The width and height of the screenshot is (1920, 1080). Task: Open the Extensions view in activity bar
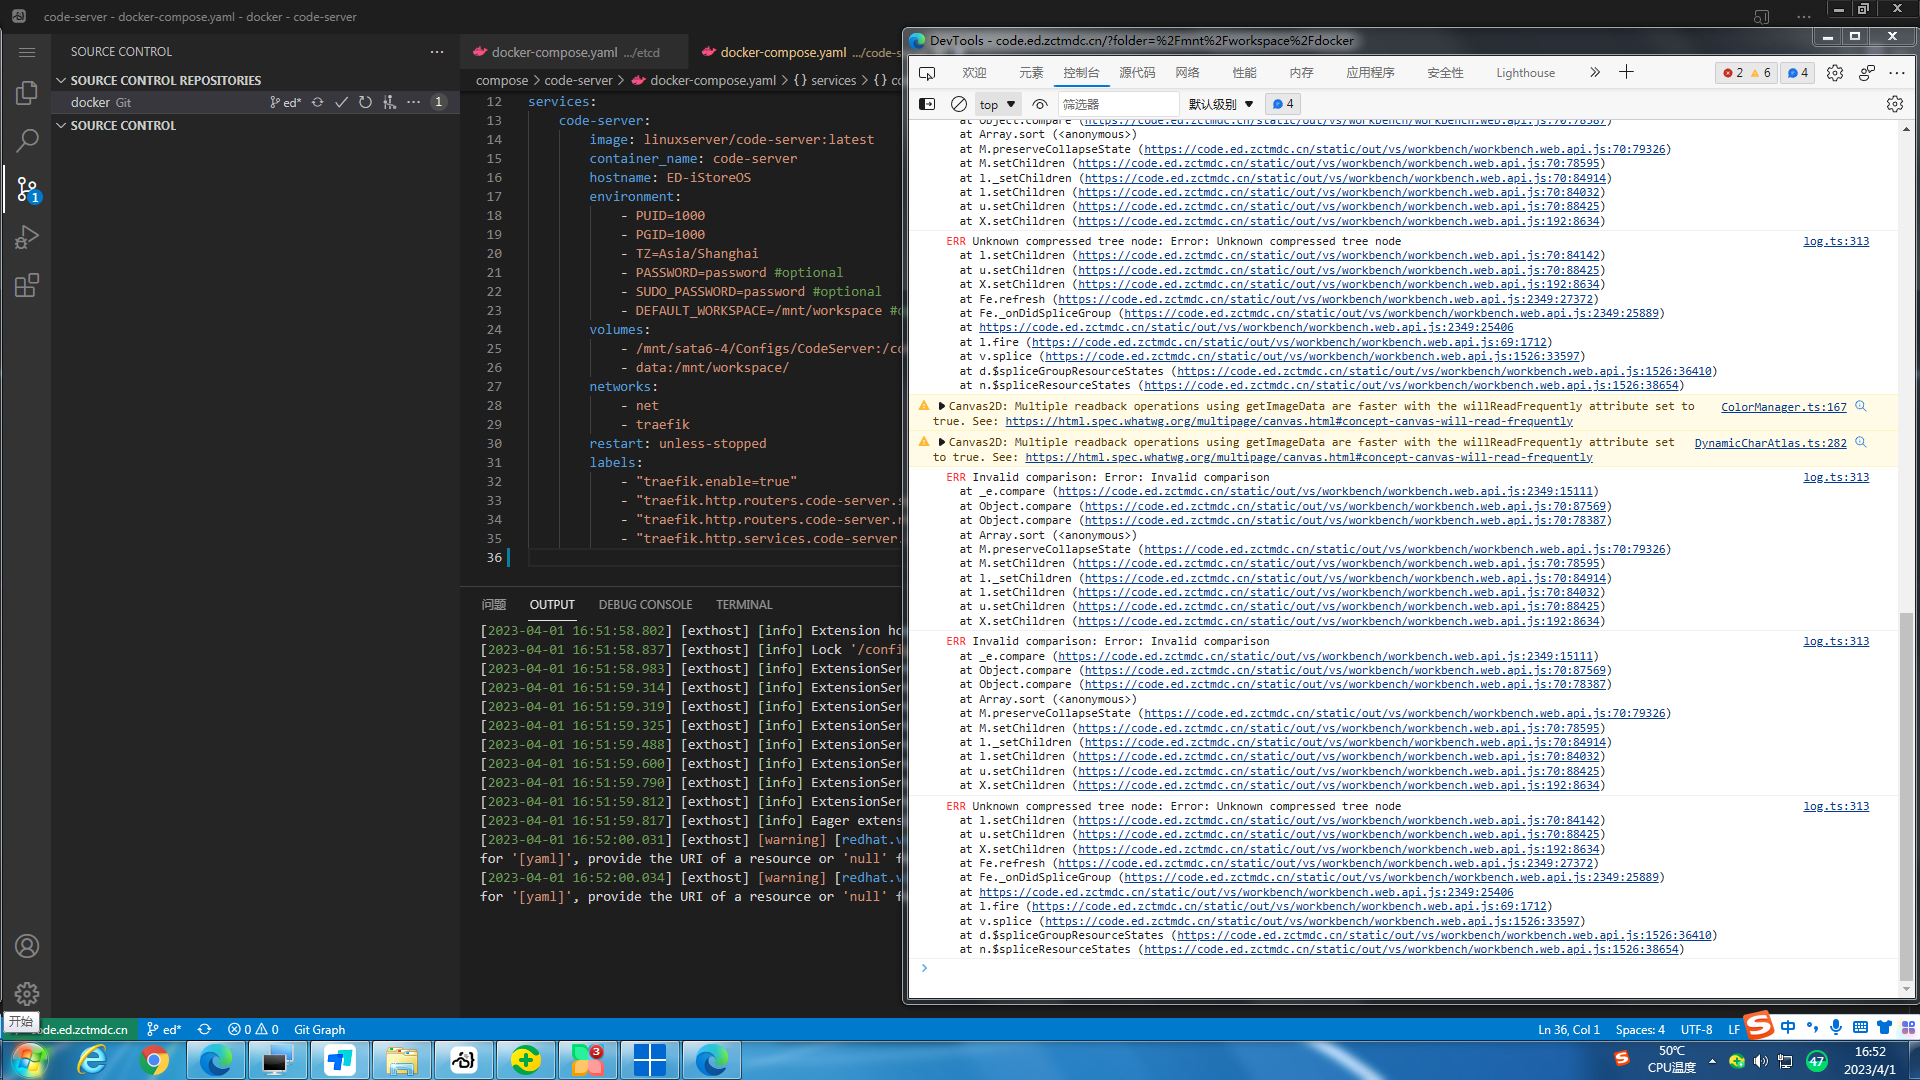click(27, 285)
